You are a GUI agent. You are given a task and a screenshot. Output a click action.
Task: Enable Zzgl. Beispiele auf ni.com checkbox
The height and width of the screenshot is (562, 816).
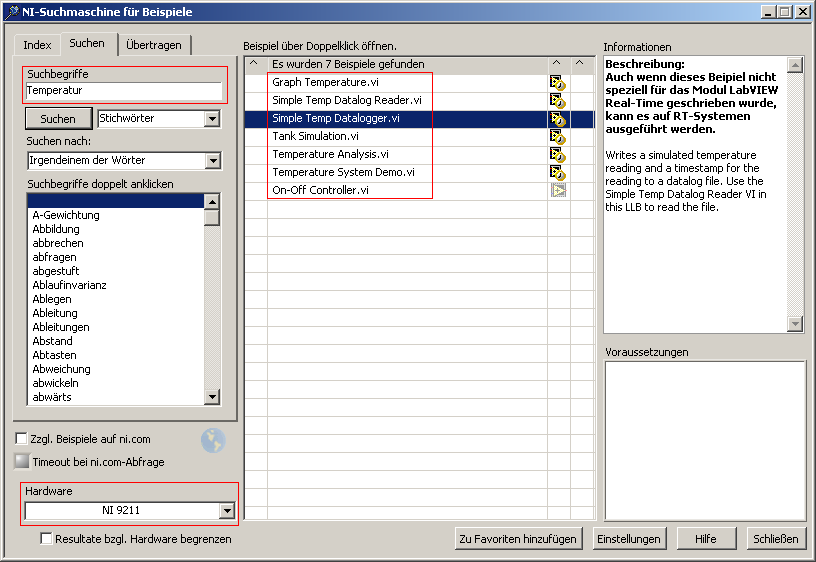point(21,439)
